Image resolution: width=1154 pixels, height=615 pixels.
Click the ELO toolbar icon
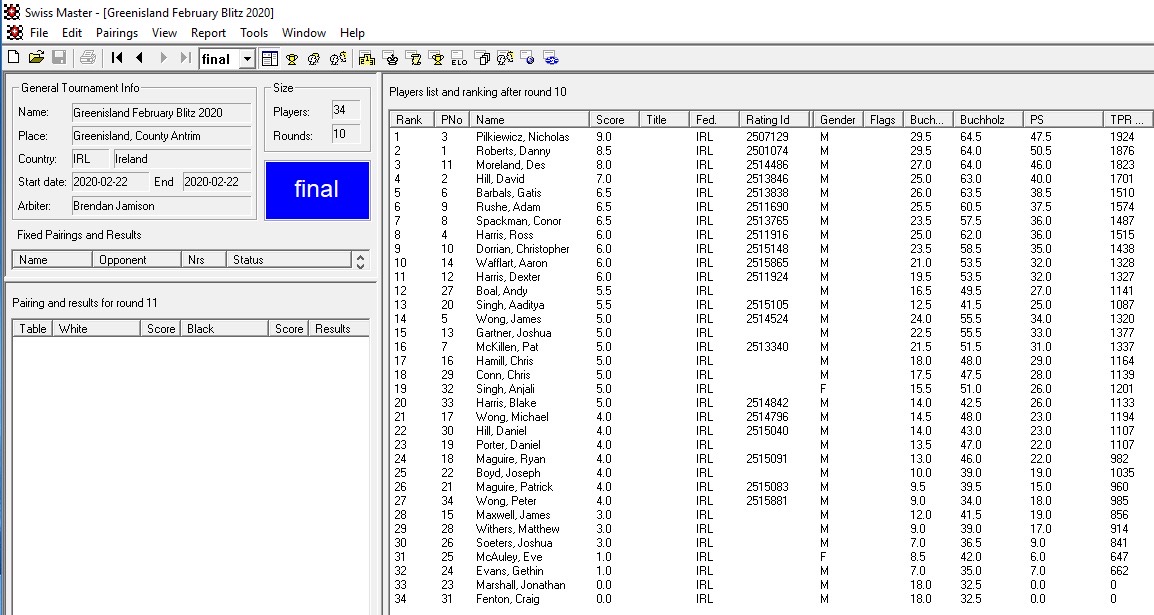tap(459, 58)
